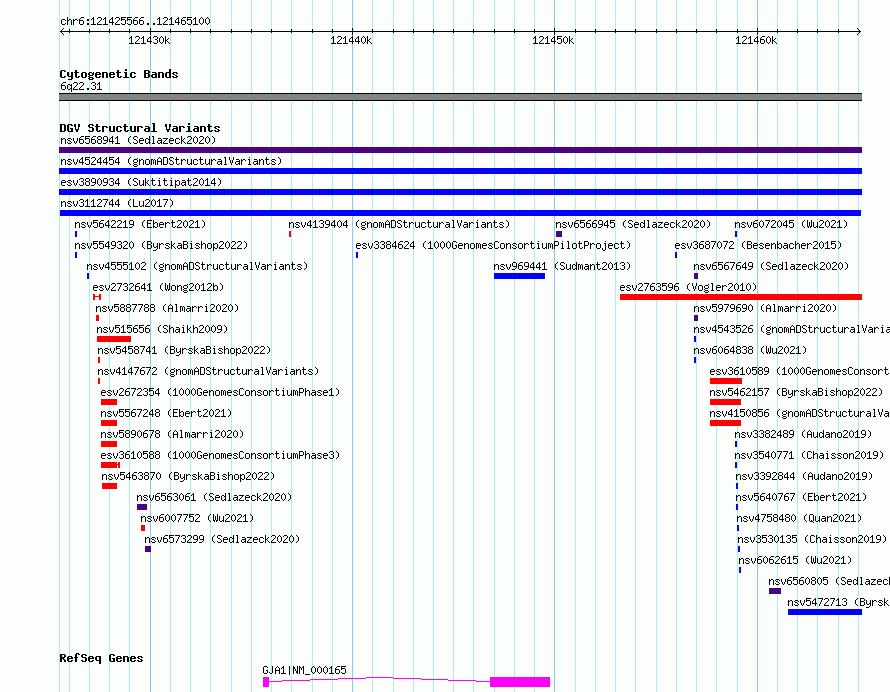Click esv2732641 (Wong2012b) label
890x692 pixels.
pos(158,287)
